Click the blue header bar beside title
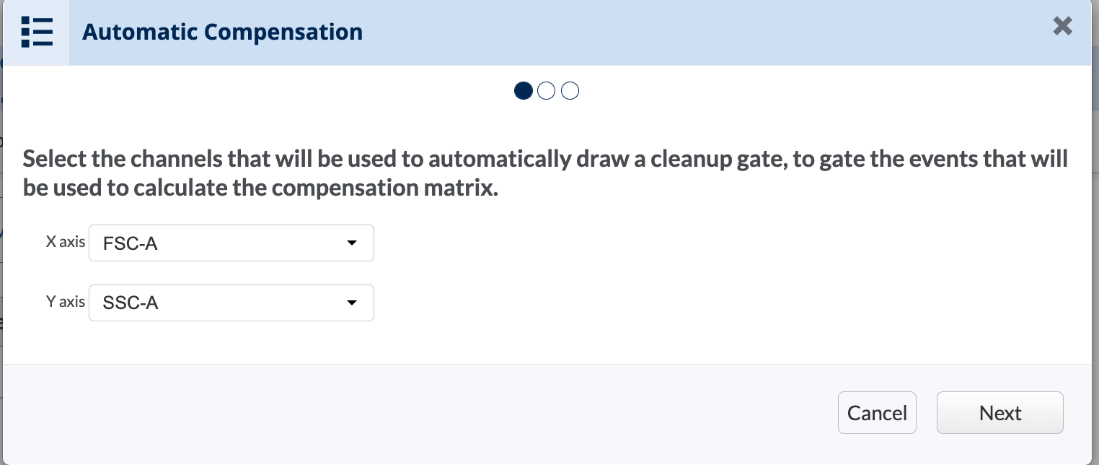Screen dimensions: 1099x465 [x=700, y=32]
